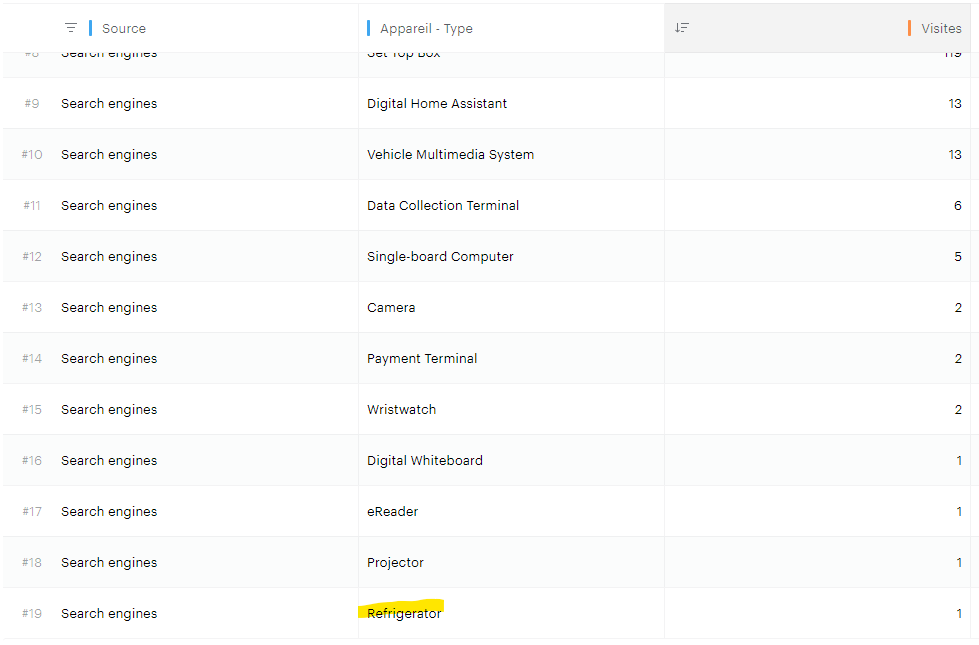Image resolution: width=979 pixels, height=645 pixels.
Task: Click Search engines in row #15
Action: click(109, 410)
